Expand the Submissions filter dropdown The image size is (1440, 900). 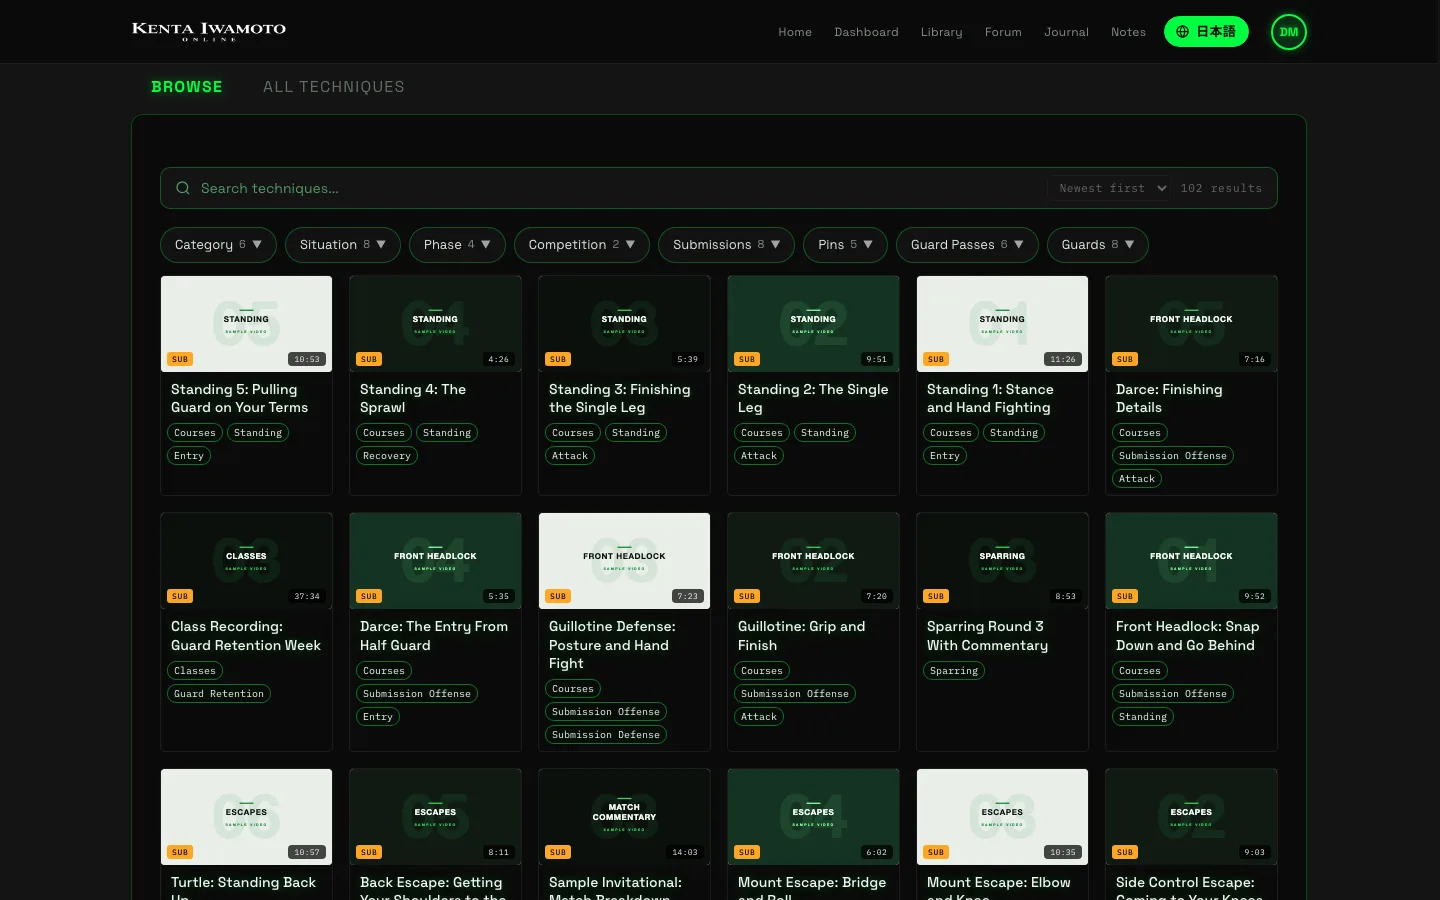click(726, 245)
